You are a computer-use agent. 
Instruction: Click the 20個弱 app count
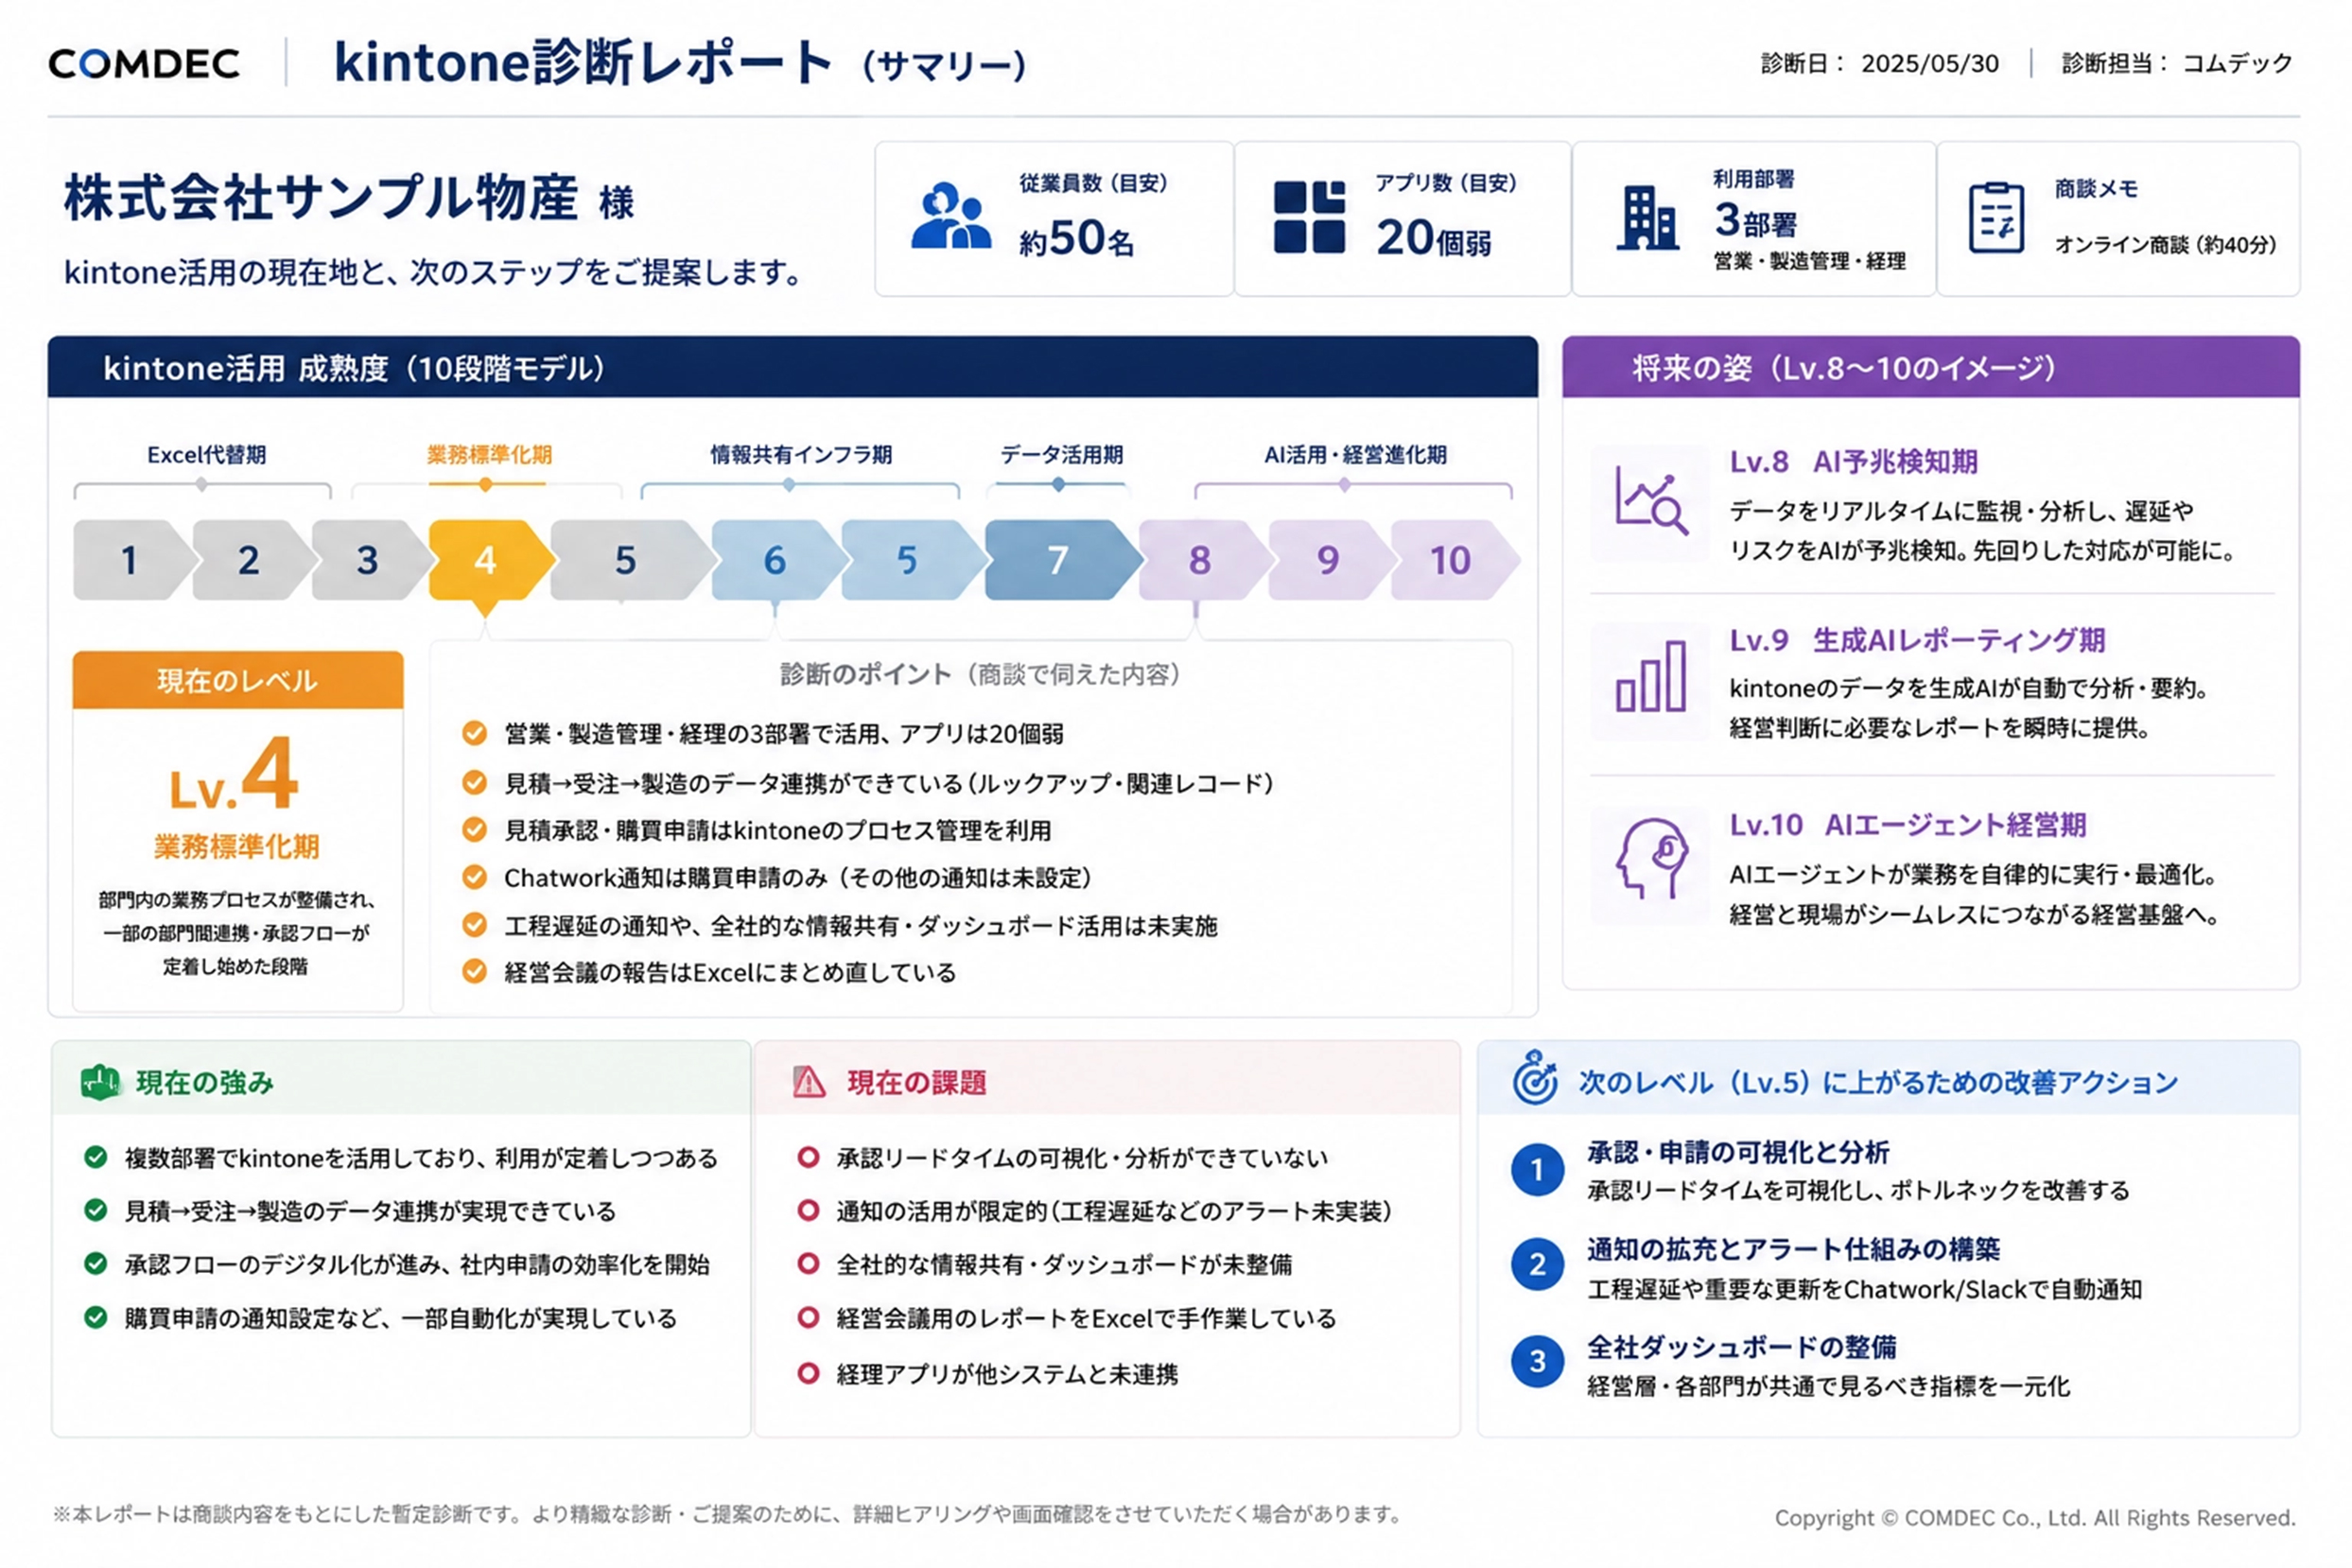[x=1433, y=238]
